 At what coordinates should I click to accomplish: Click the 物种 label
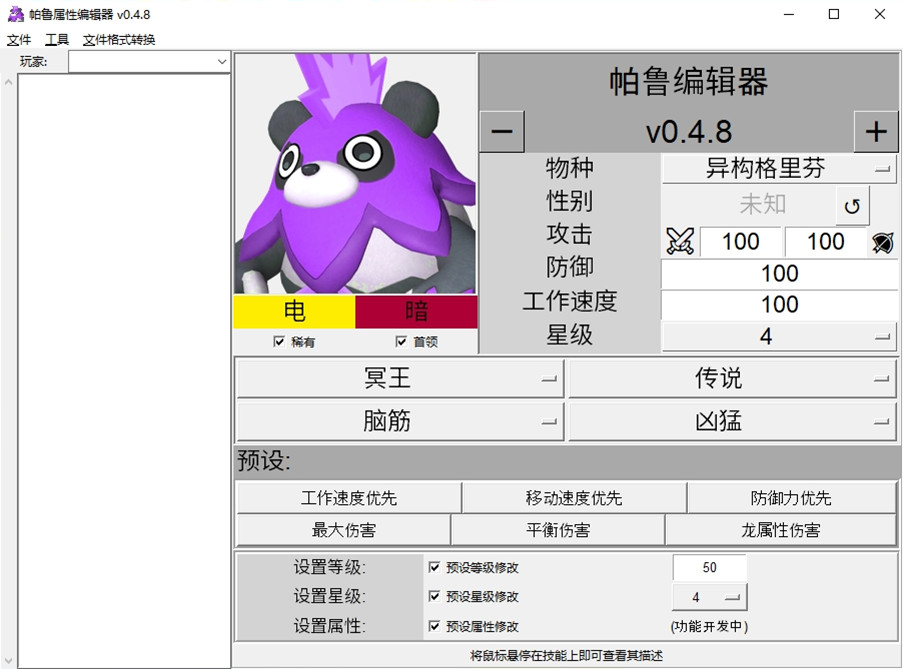point(570,168)
